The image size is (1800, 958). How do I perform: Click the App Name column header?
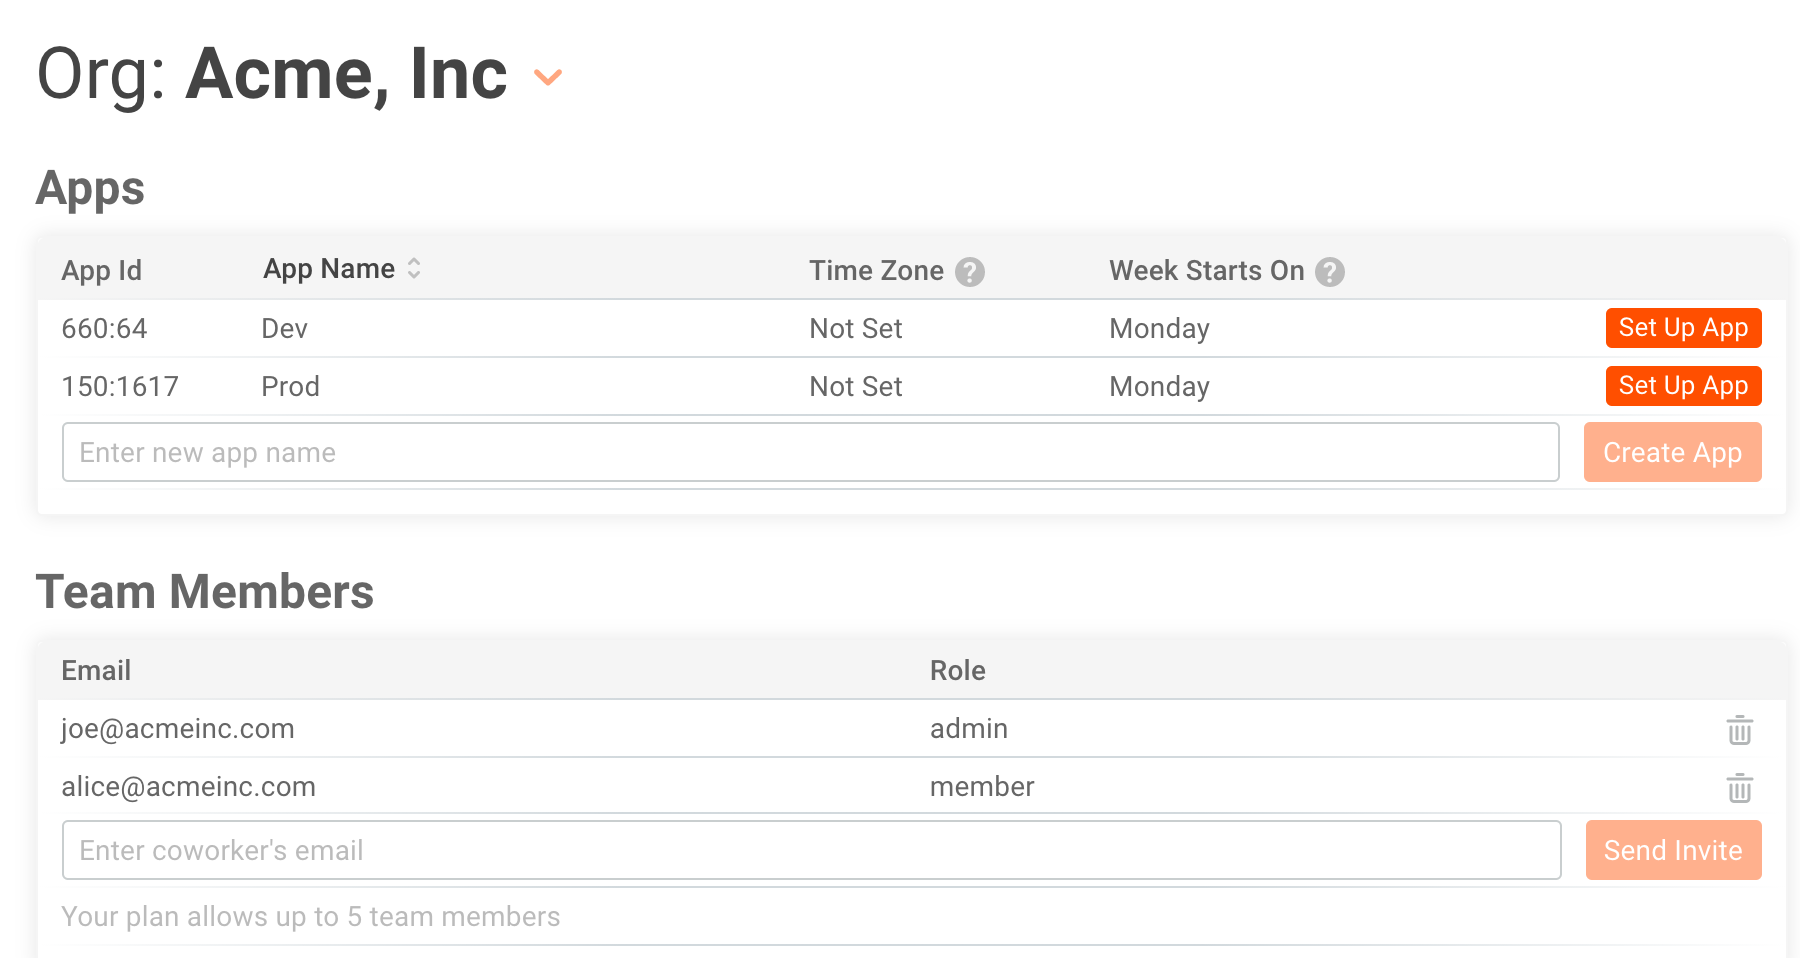tap(329, 269)
